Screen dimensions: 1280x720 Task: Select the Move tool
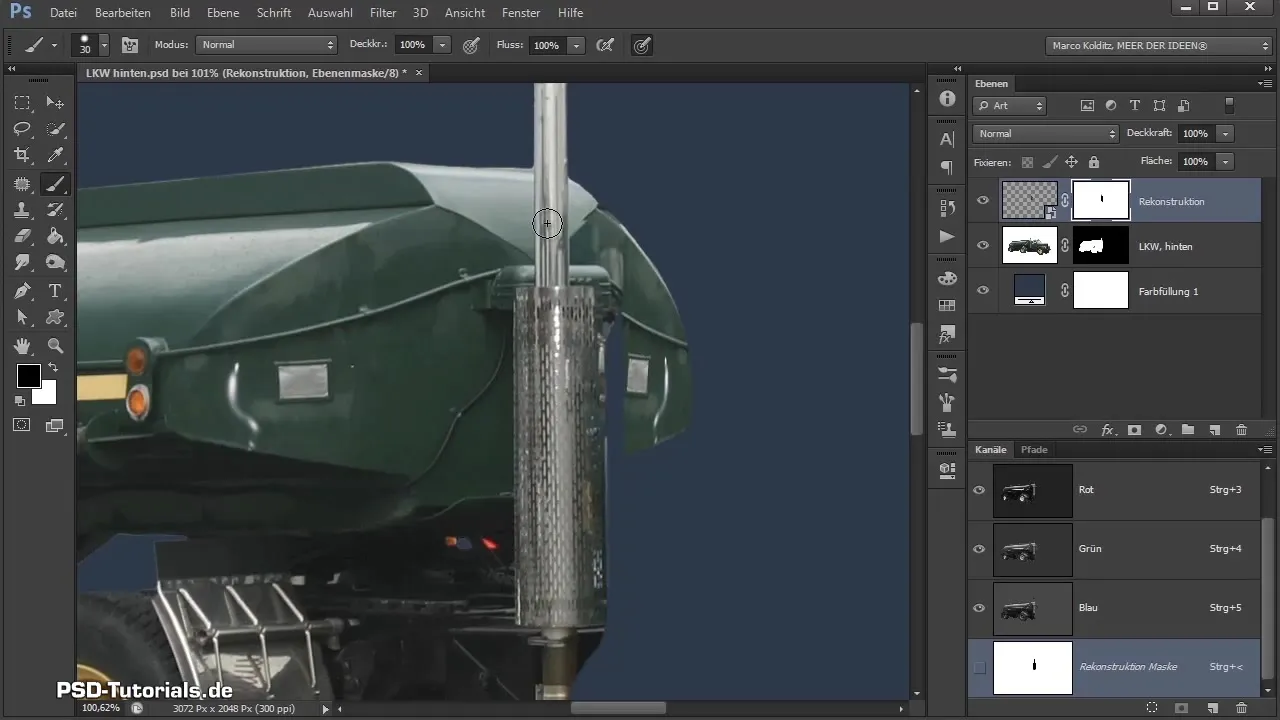(x=55, y=103)
